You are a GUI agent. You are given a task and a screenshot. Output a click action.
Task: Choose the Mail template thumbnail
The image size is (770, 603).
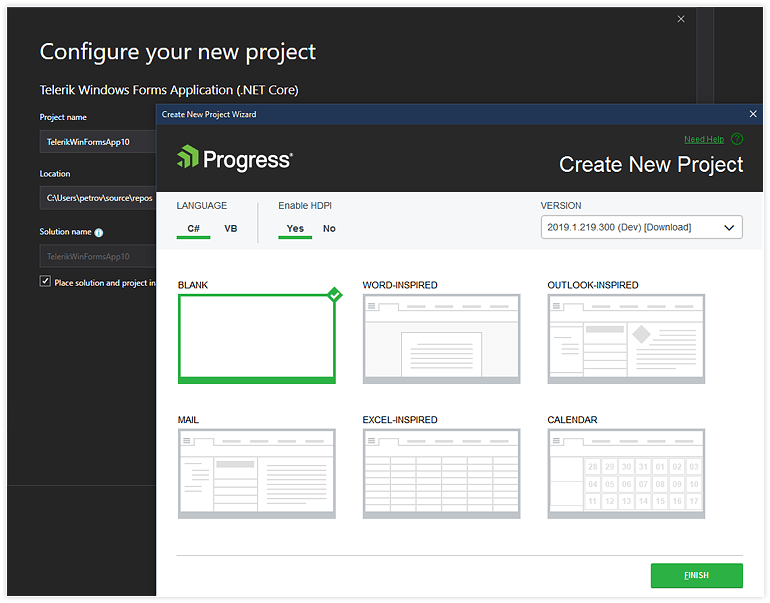point(257,474)
